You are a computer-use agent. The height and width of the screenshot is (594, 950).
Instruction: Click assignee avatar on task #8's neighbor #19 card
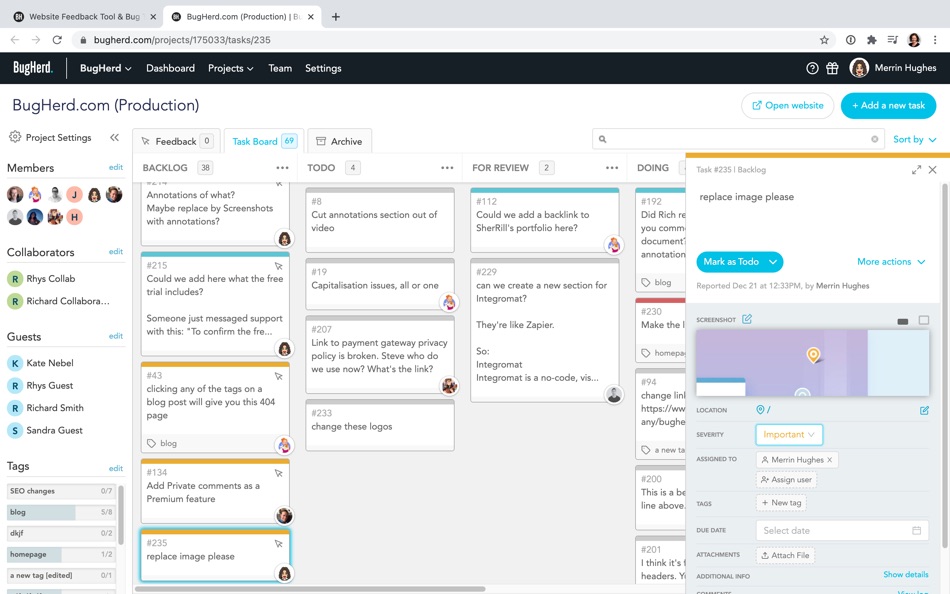(x=449, y=301)
